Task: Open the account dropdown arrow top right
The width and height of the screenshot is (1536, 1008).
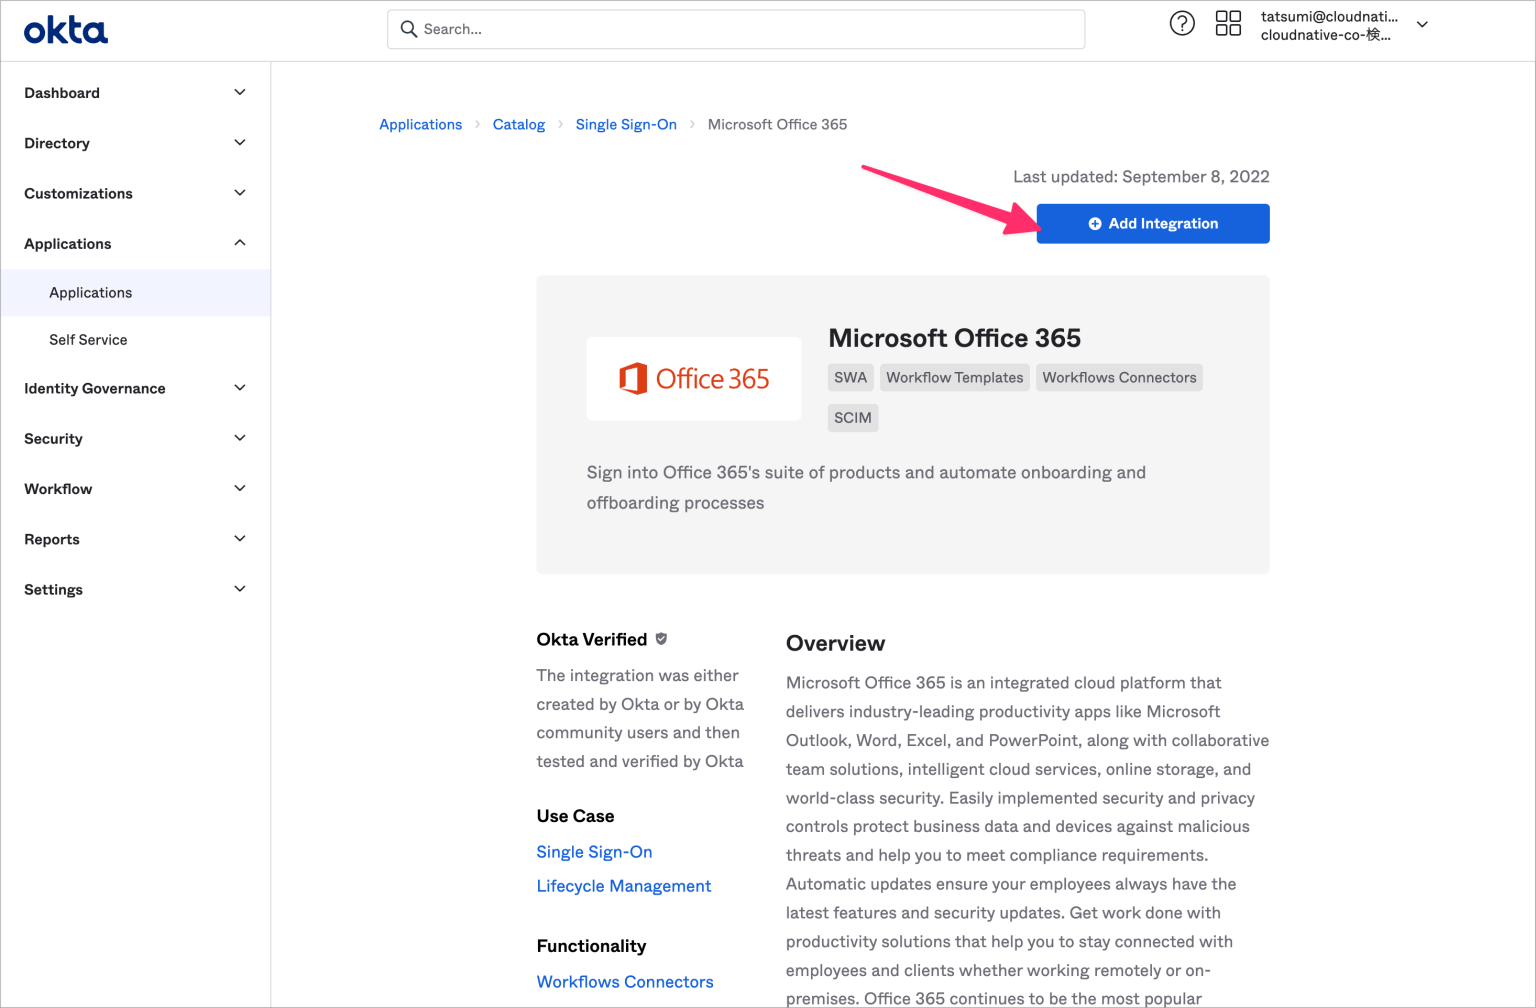Action: [x=1422, y=25]
